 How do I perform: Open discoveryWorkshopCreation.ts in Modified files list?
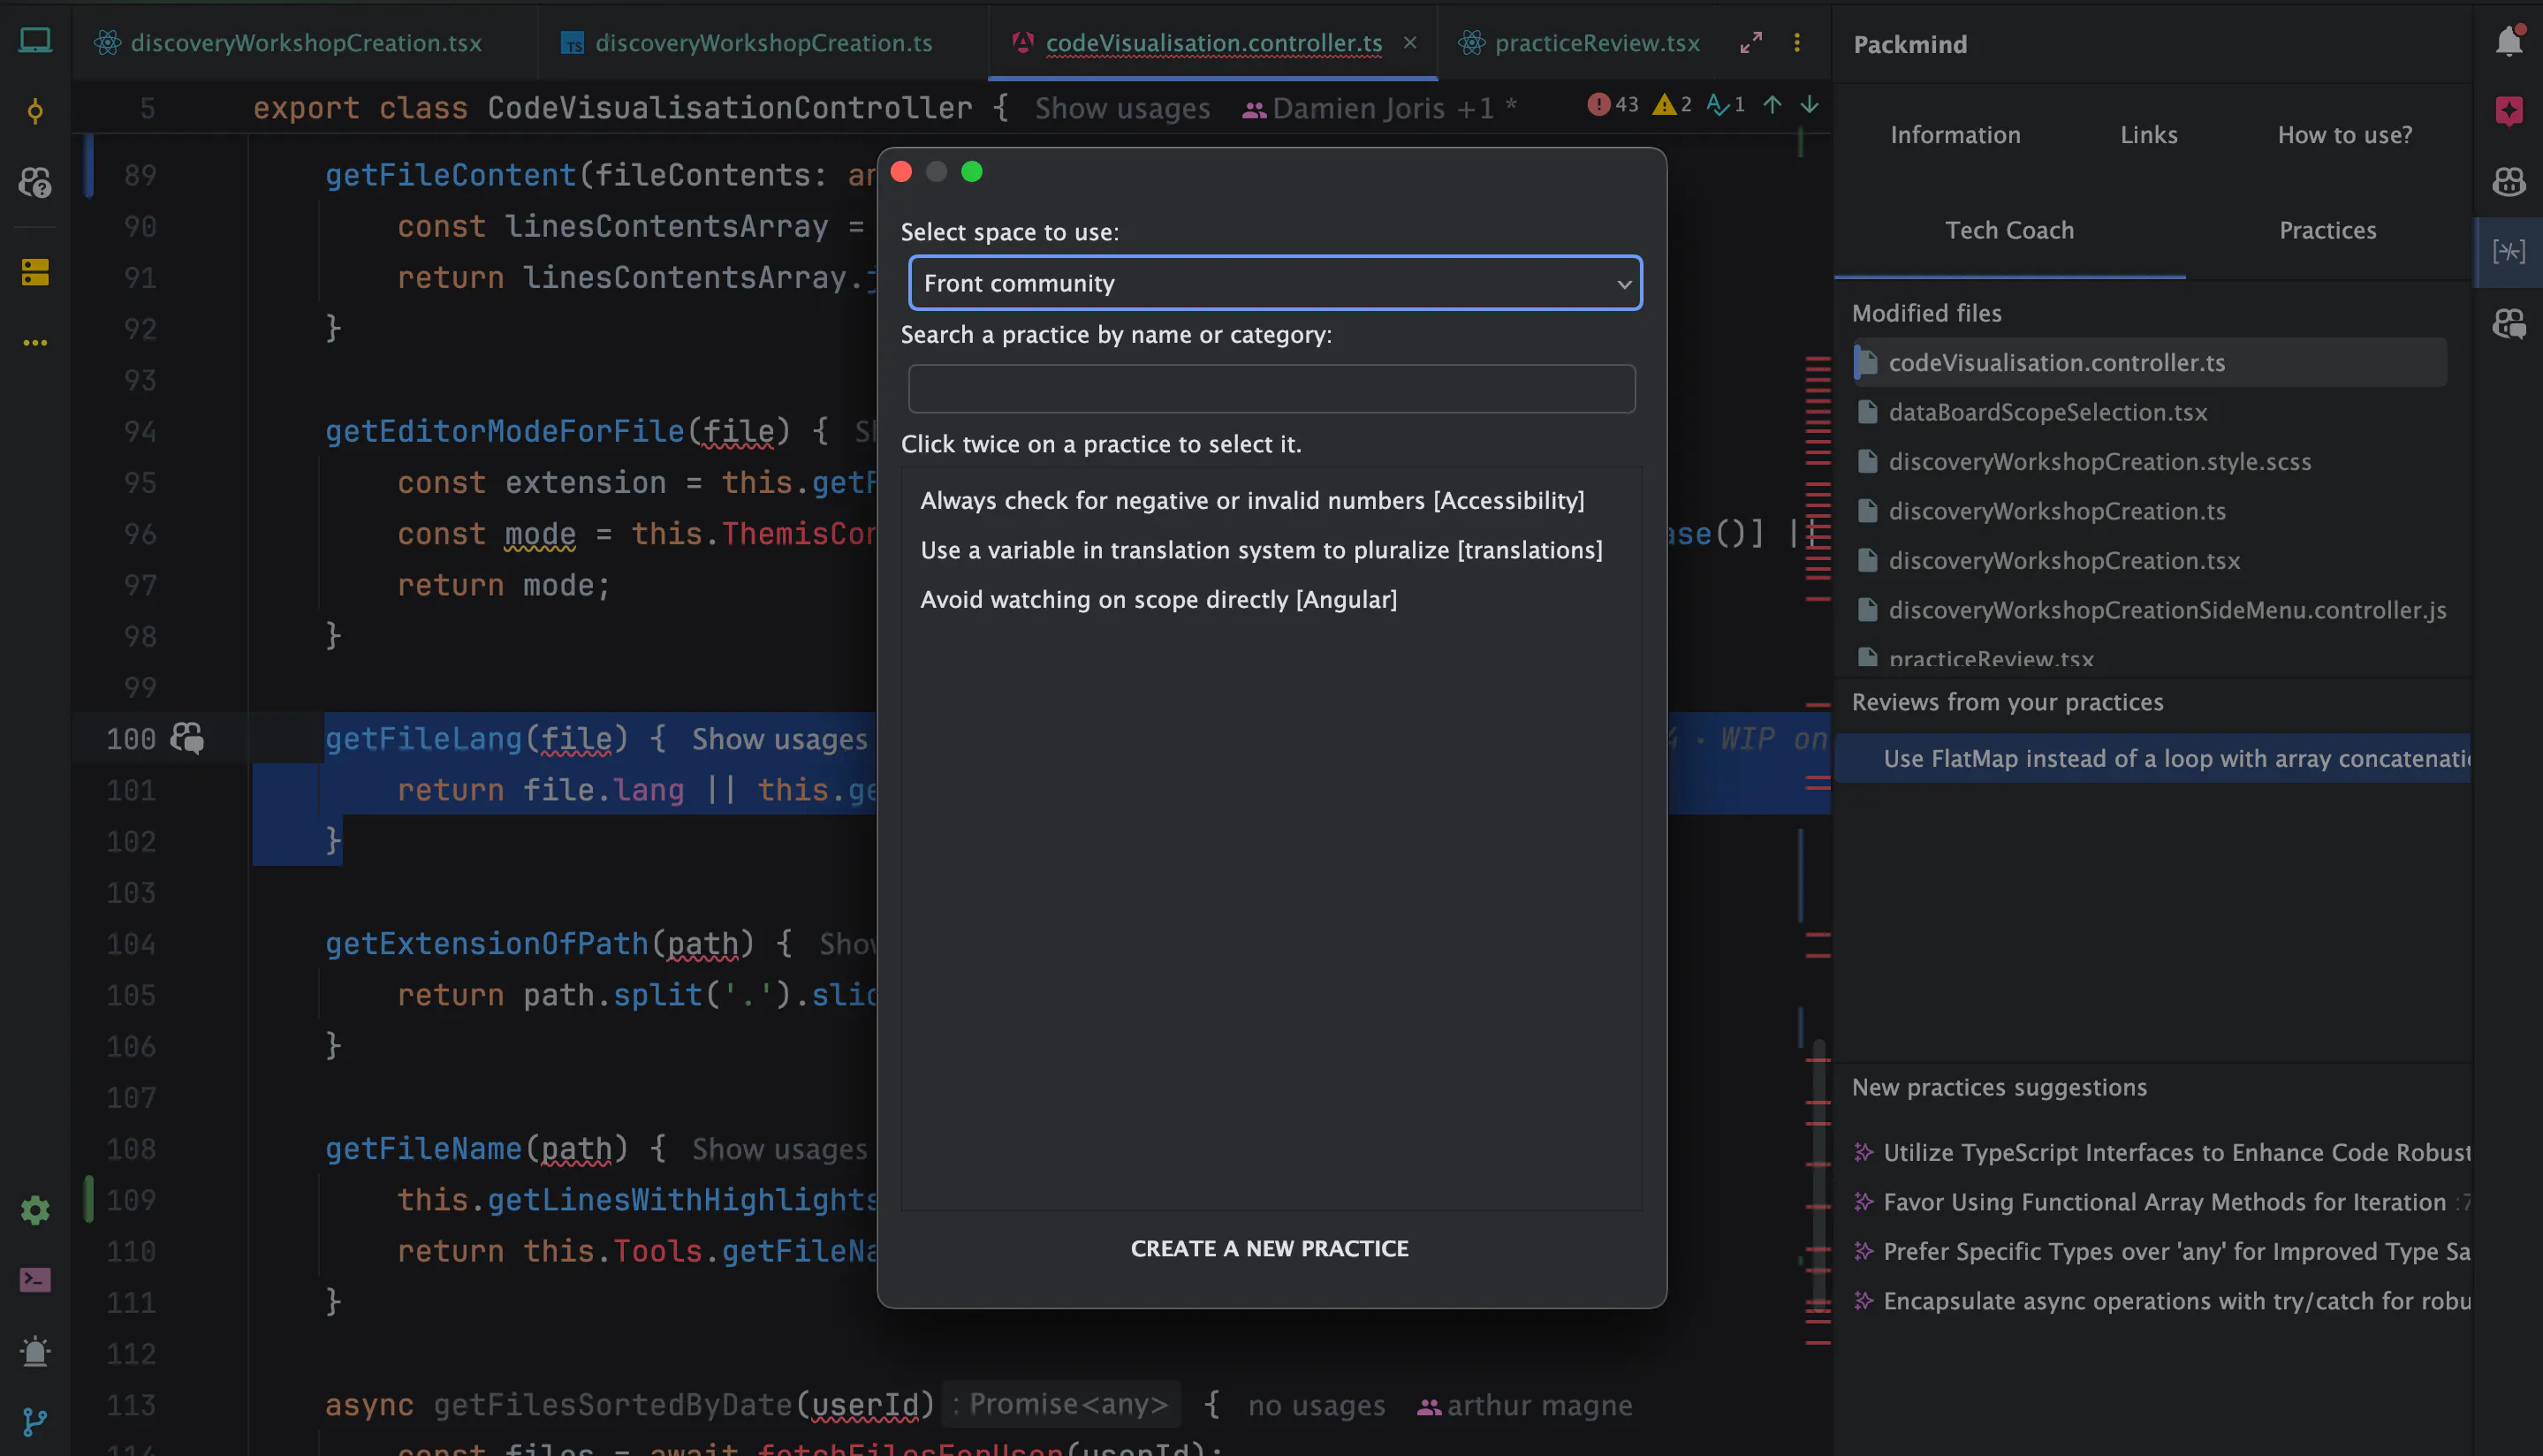click(x=2149, y=511)
